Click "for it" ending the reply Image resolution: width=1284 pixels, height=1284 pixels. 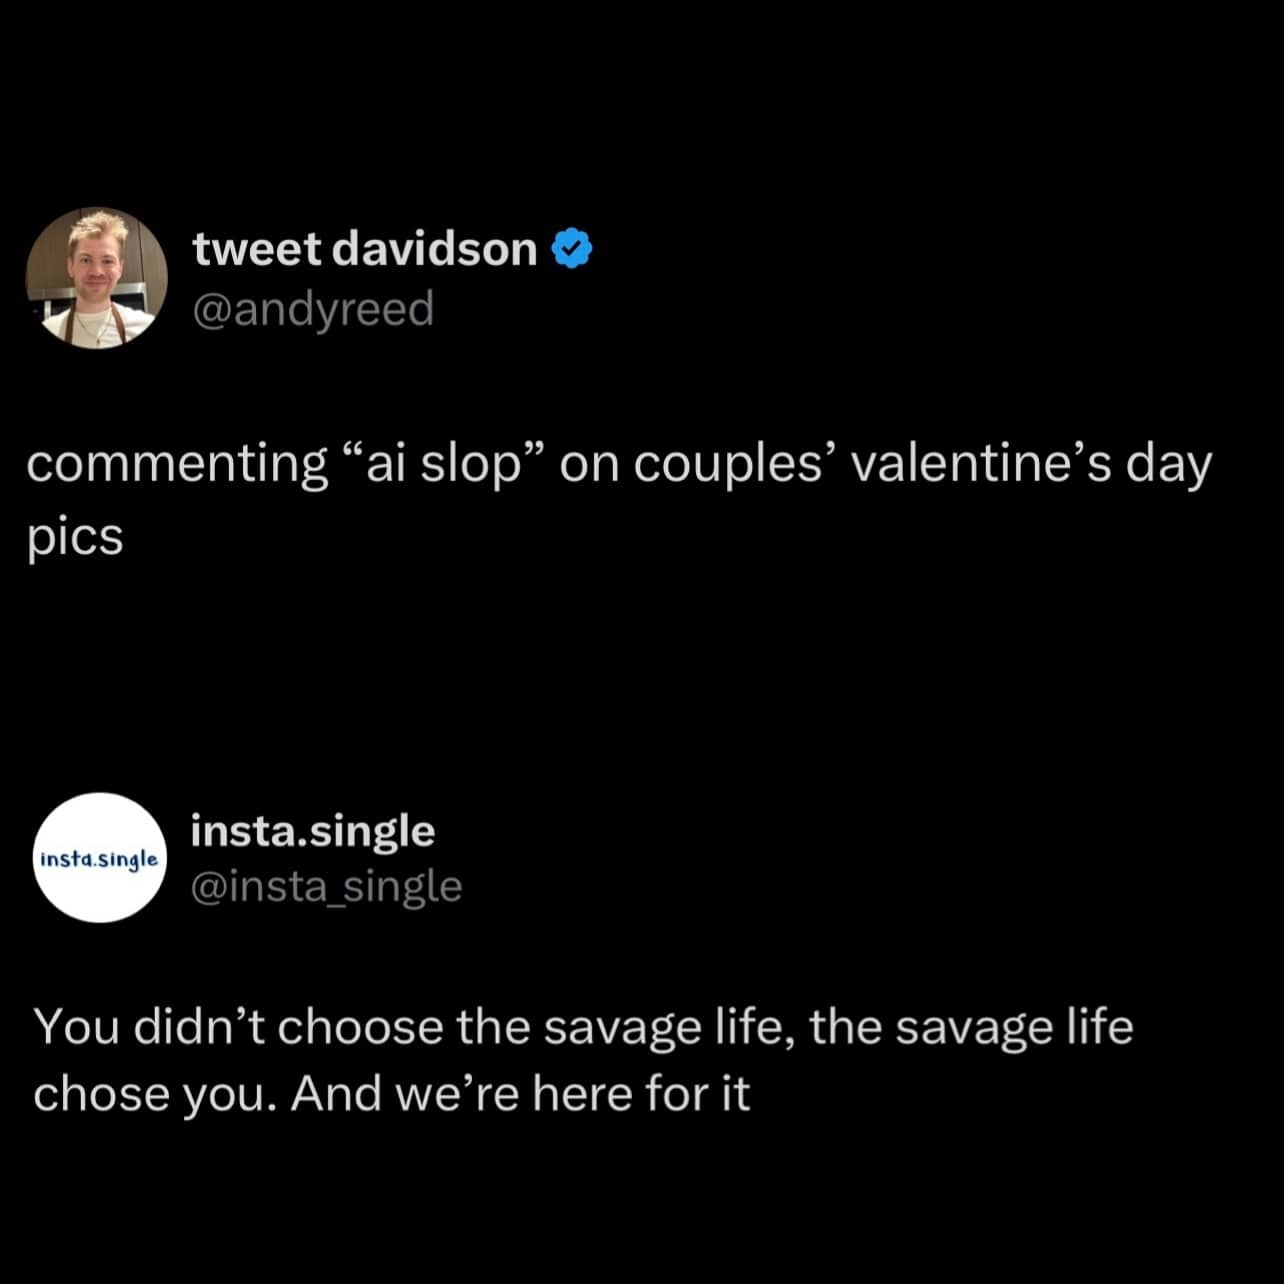tap(698, 1094)
